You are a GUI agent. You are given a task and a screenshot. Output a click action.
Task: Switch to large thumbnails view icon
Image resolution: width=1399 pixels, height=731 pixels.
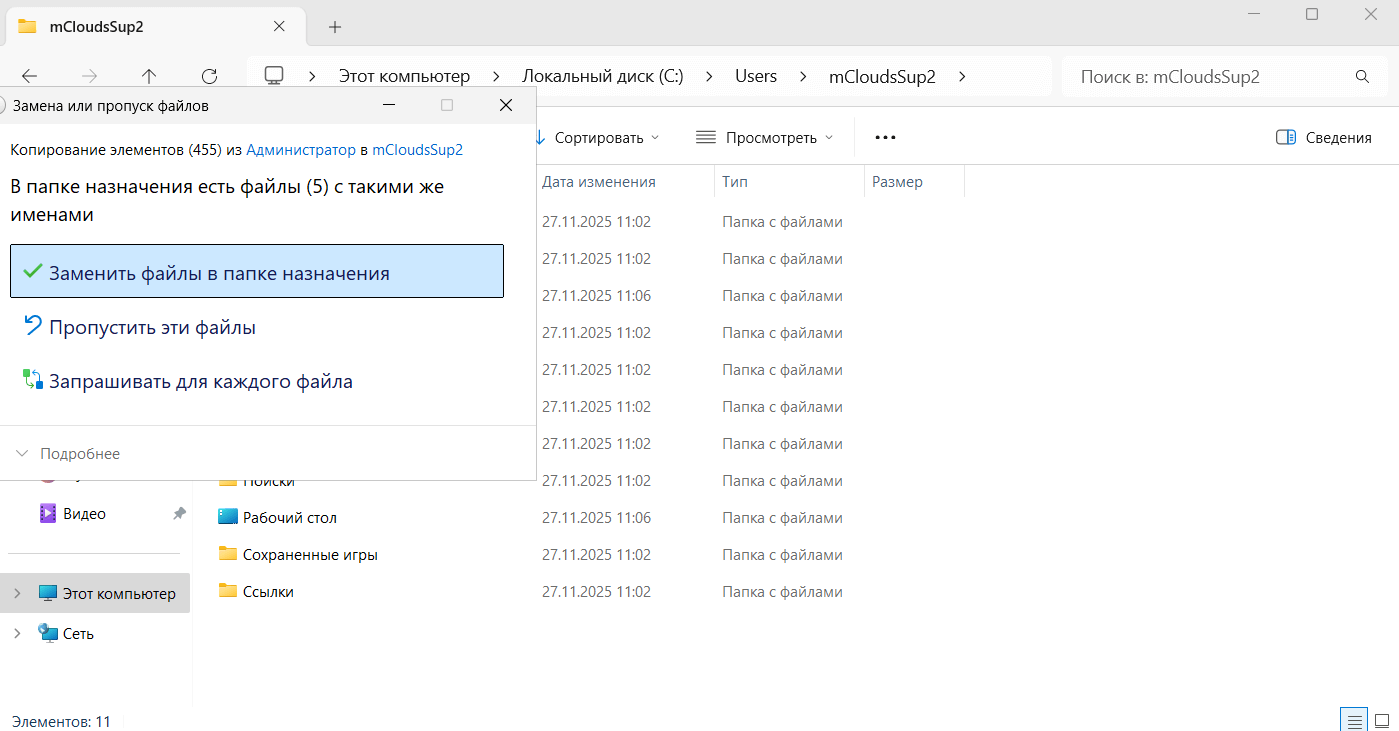[x=1382, y=720]
